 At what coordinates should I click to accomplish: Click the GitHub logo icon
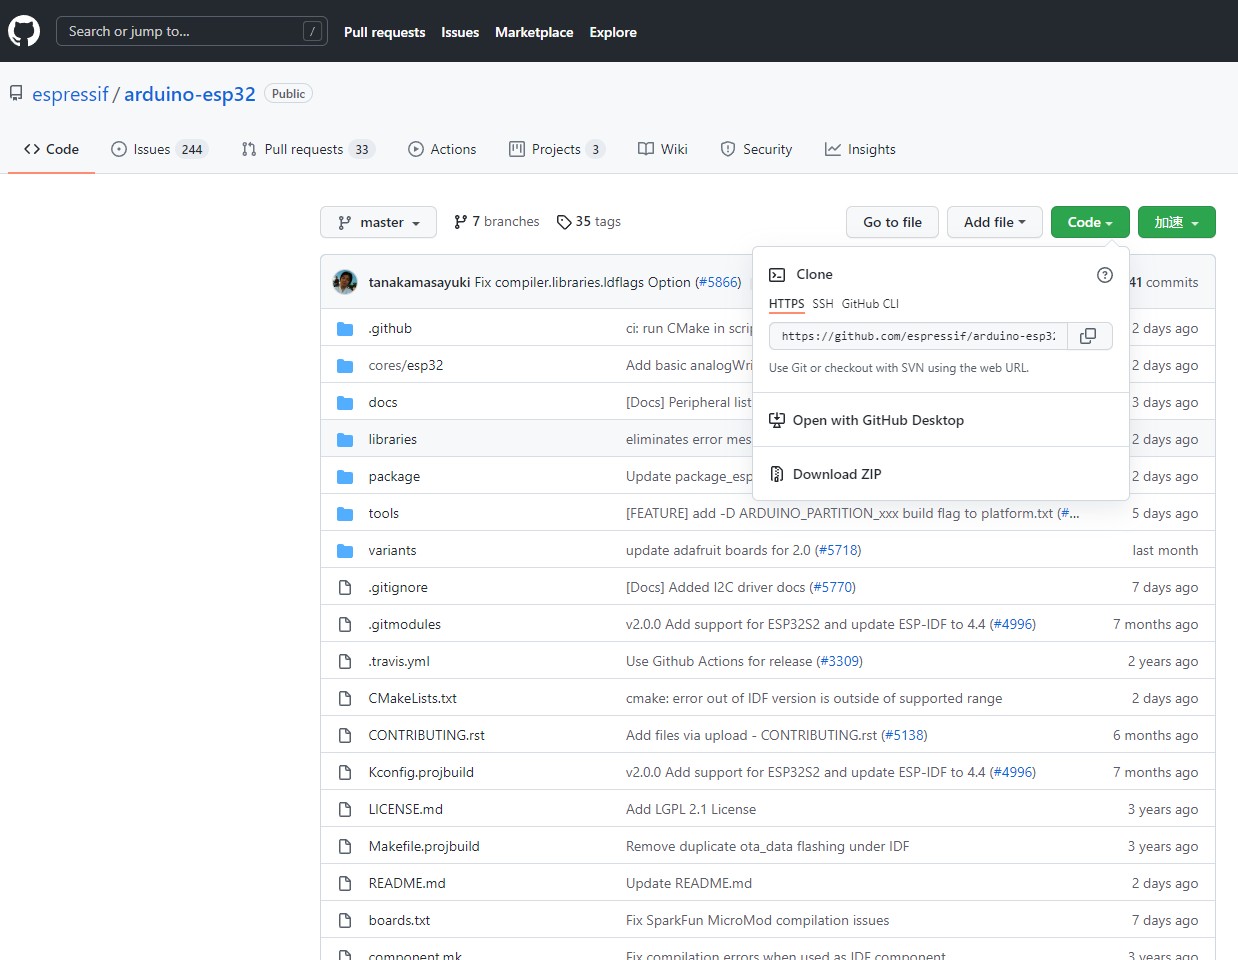24,31
